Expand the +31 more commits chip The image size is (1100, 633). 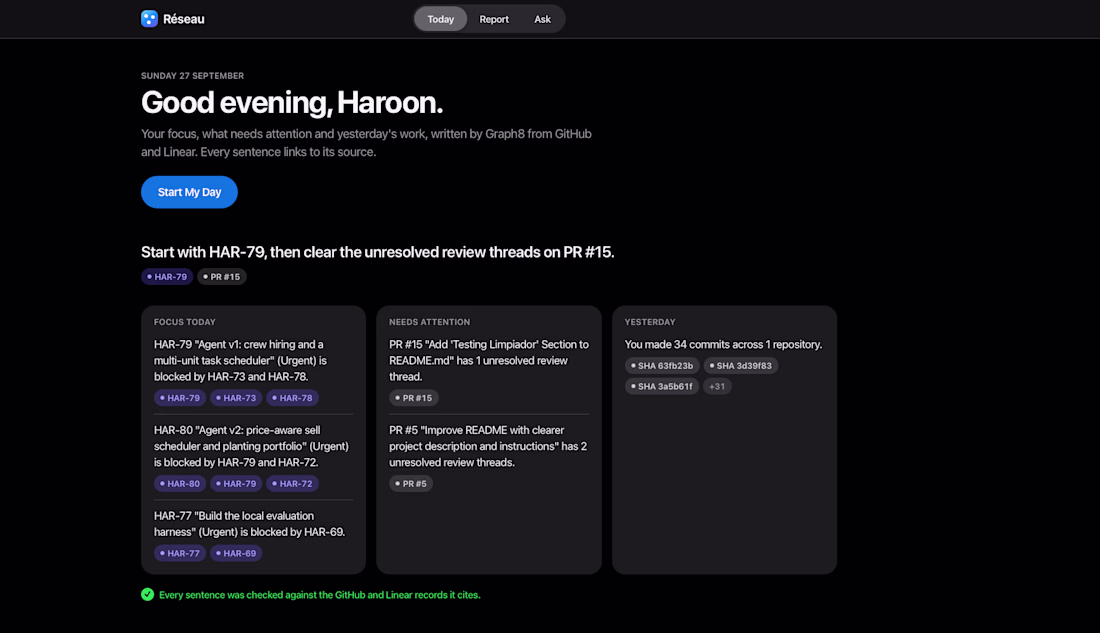coord(717,386)
